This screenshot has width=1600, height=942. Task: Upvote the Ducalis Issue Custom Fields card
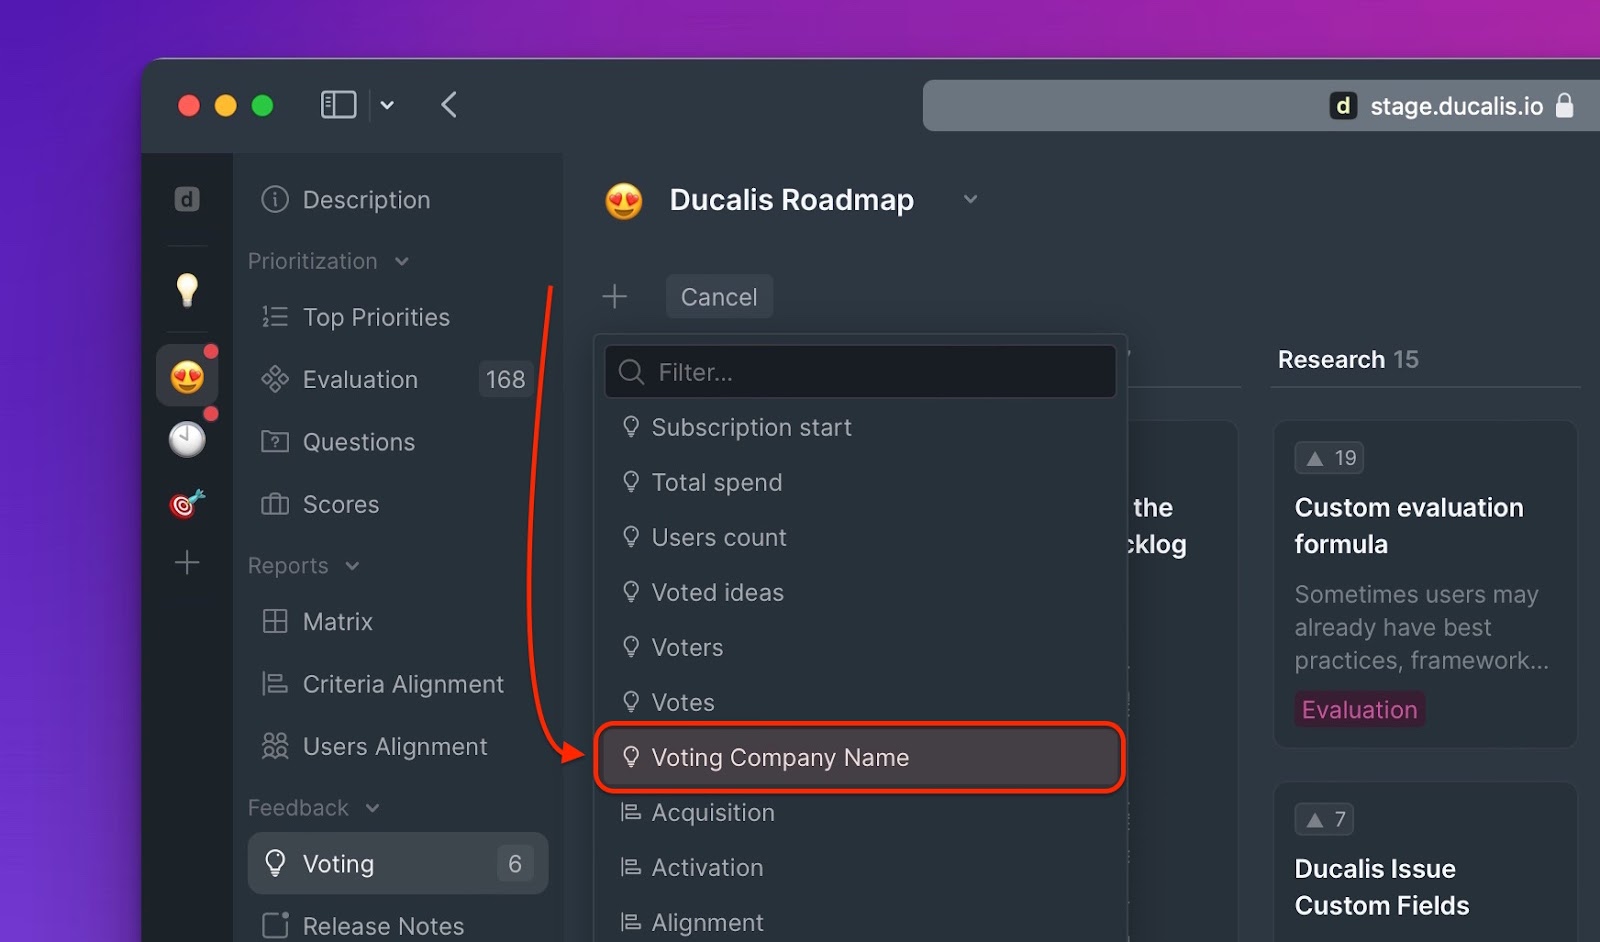click(x=1325, y=820)
